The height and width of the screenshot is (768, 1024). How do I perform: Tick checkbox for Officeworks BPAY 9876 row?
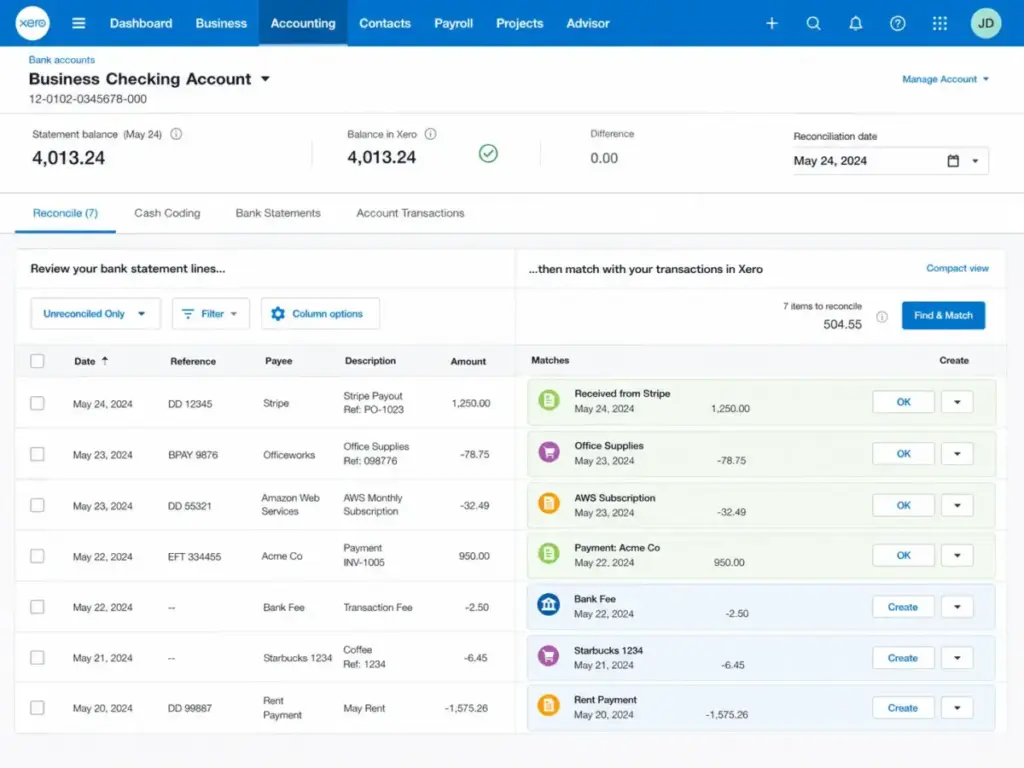point(37,454)
